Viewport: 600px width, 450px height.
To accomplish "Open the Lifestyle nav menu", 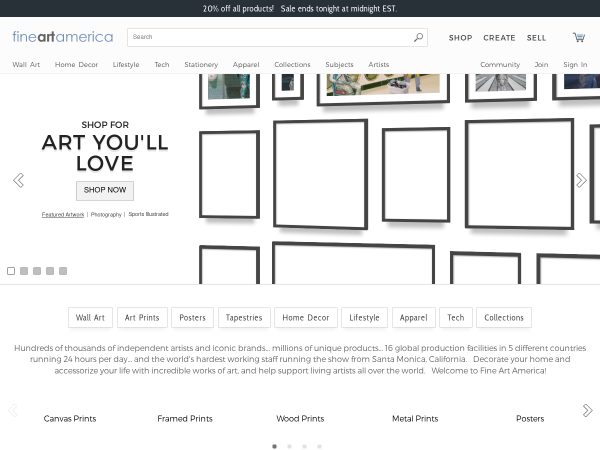I will [x=126, y=65].
